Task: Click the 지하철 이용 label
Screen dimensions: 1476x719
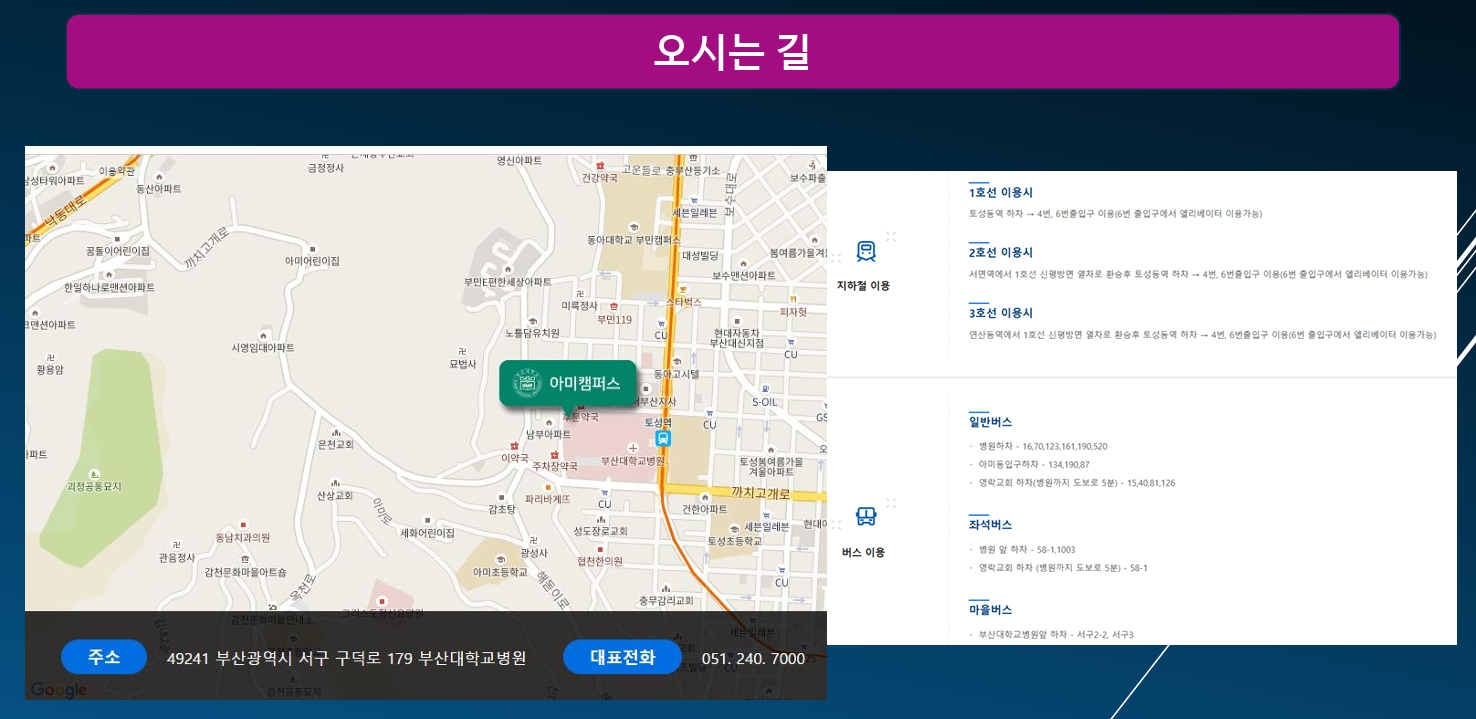Action: coord(863,285)
